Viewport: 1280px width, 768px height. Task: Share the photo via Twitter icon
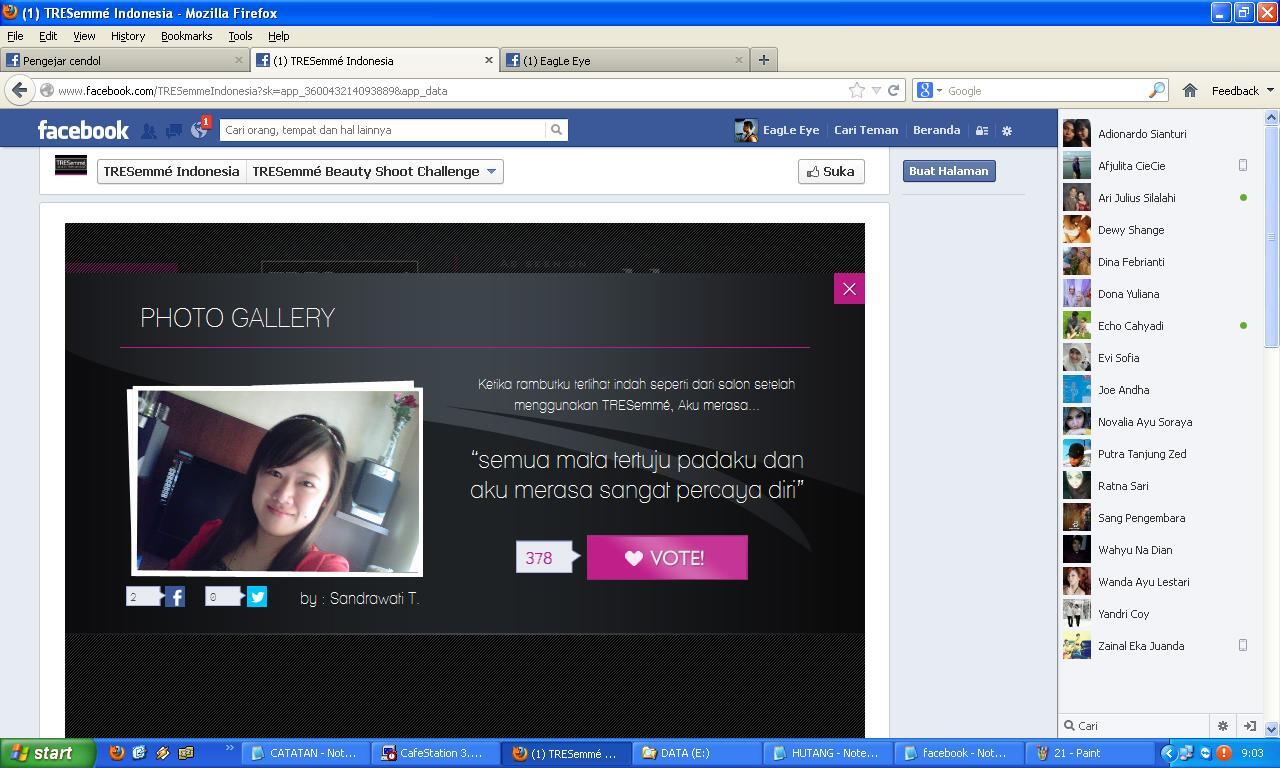(257, 597)
